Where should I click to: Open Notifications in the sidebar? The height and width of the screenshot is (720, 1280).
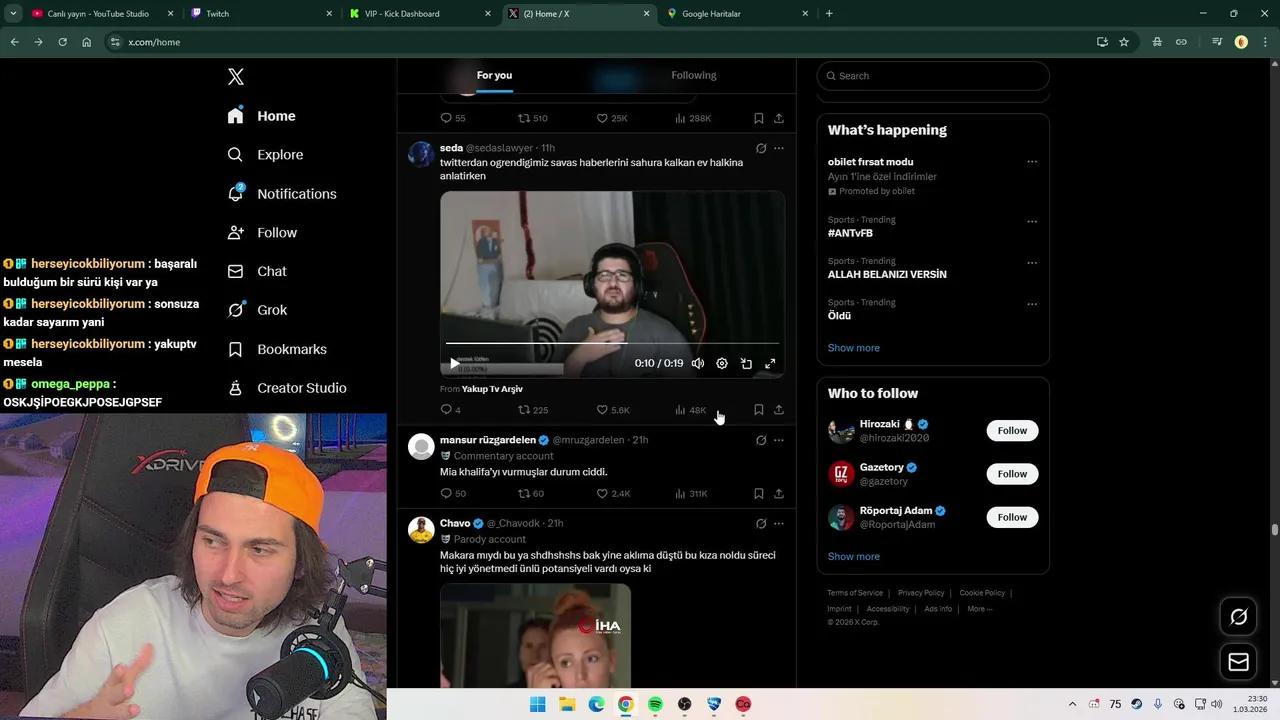tap(282, 194)
